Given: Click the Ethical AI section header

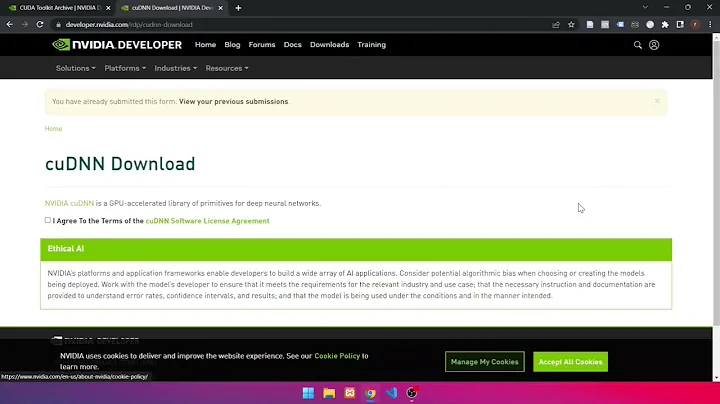Looking at the screenshot, I should click(x=356, y=249).
